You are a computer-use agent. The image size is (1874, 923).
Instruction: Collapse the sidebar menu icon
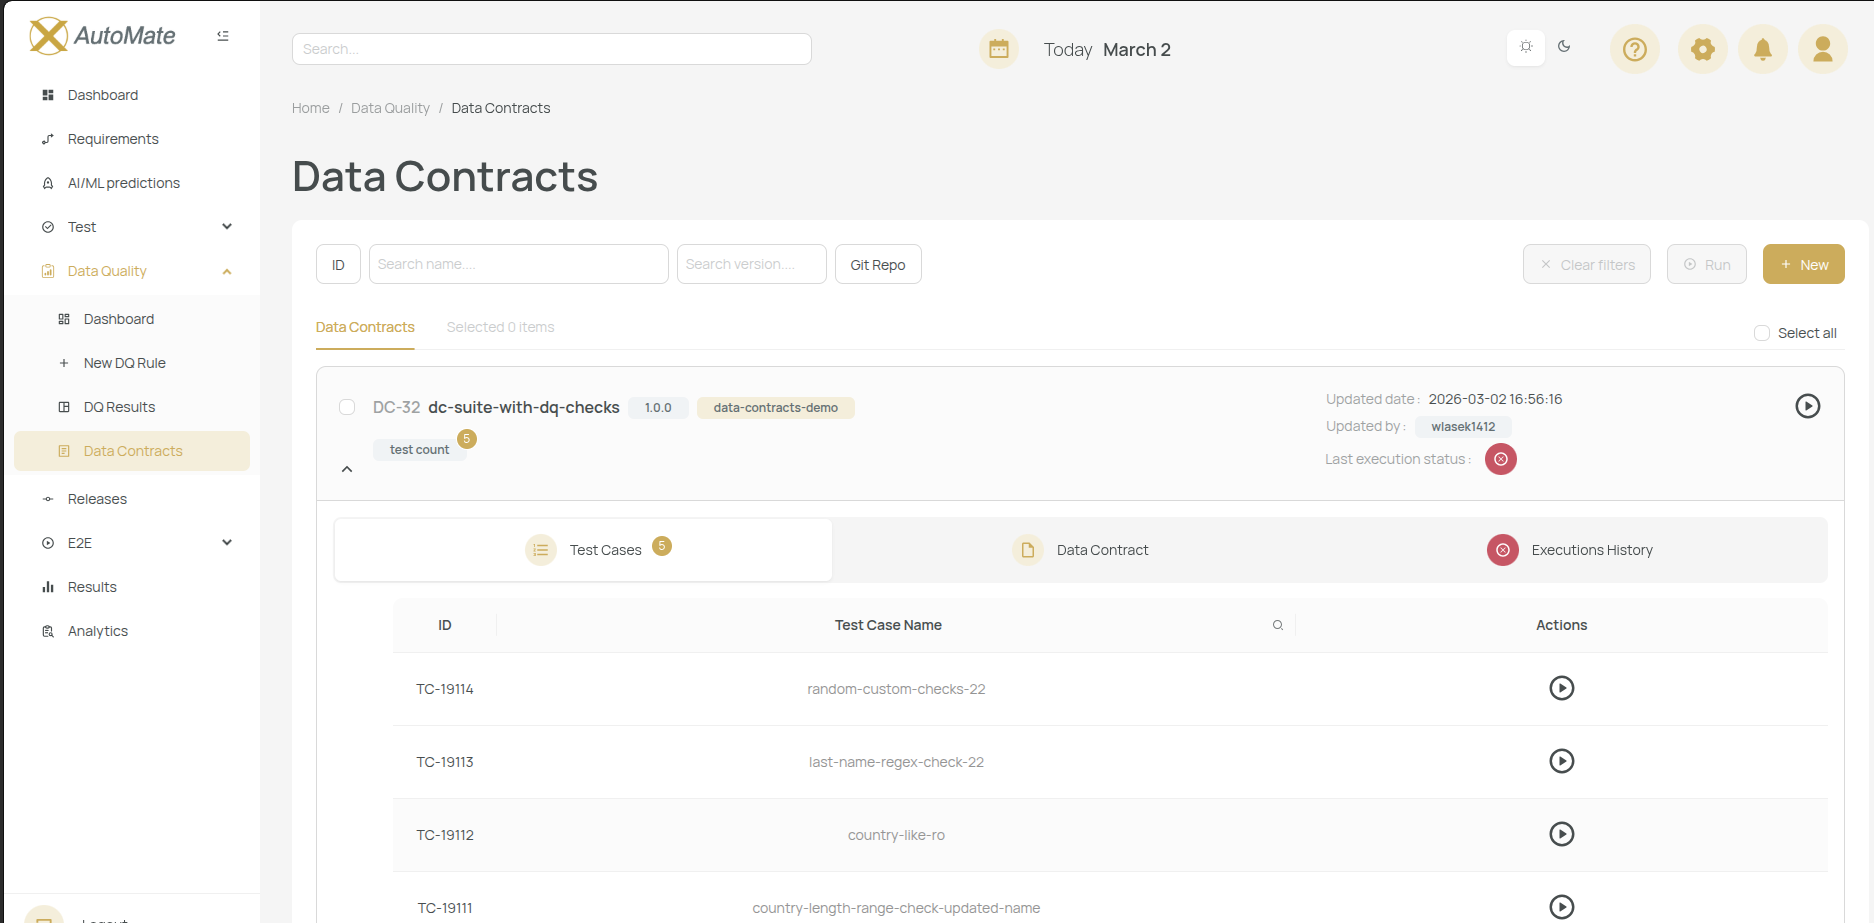tap(223, 36)
